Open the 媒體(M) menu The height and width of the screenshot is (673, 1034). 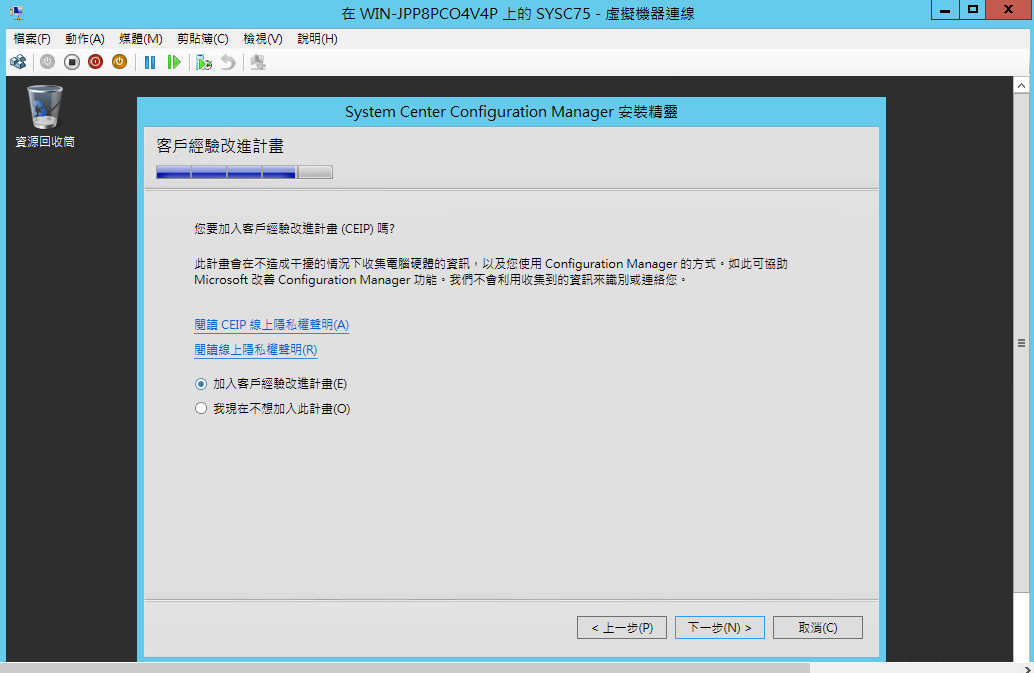(140, 39)
